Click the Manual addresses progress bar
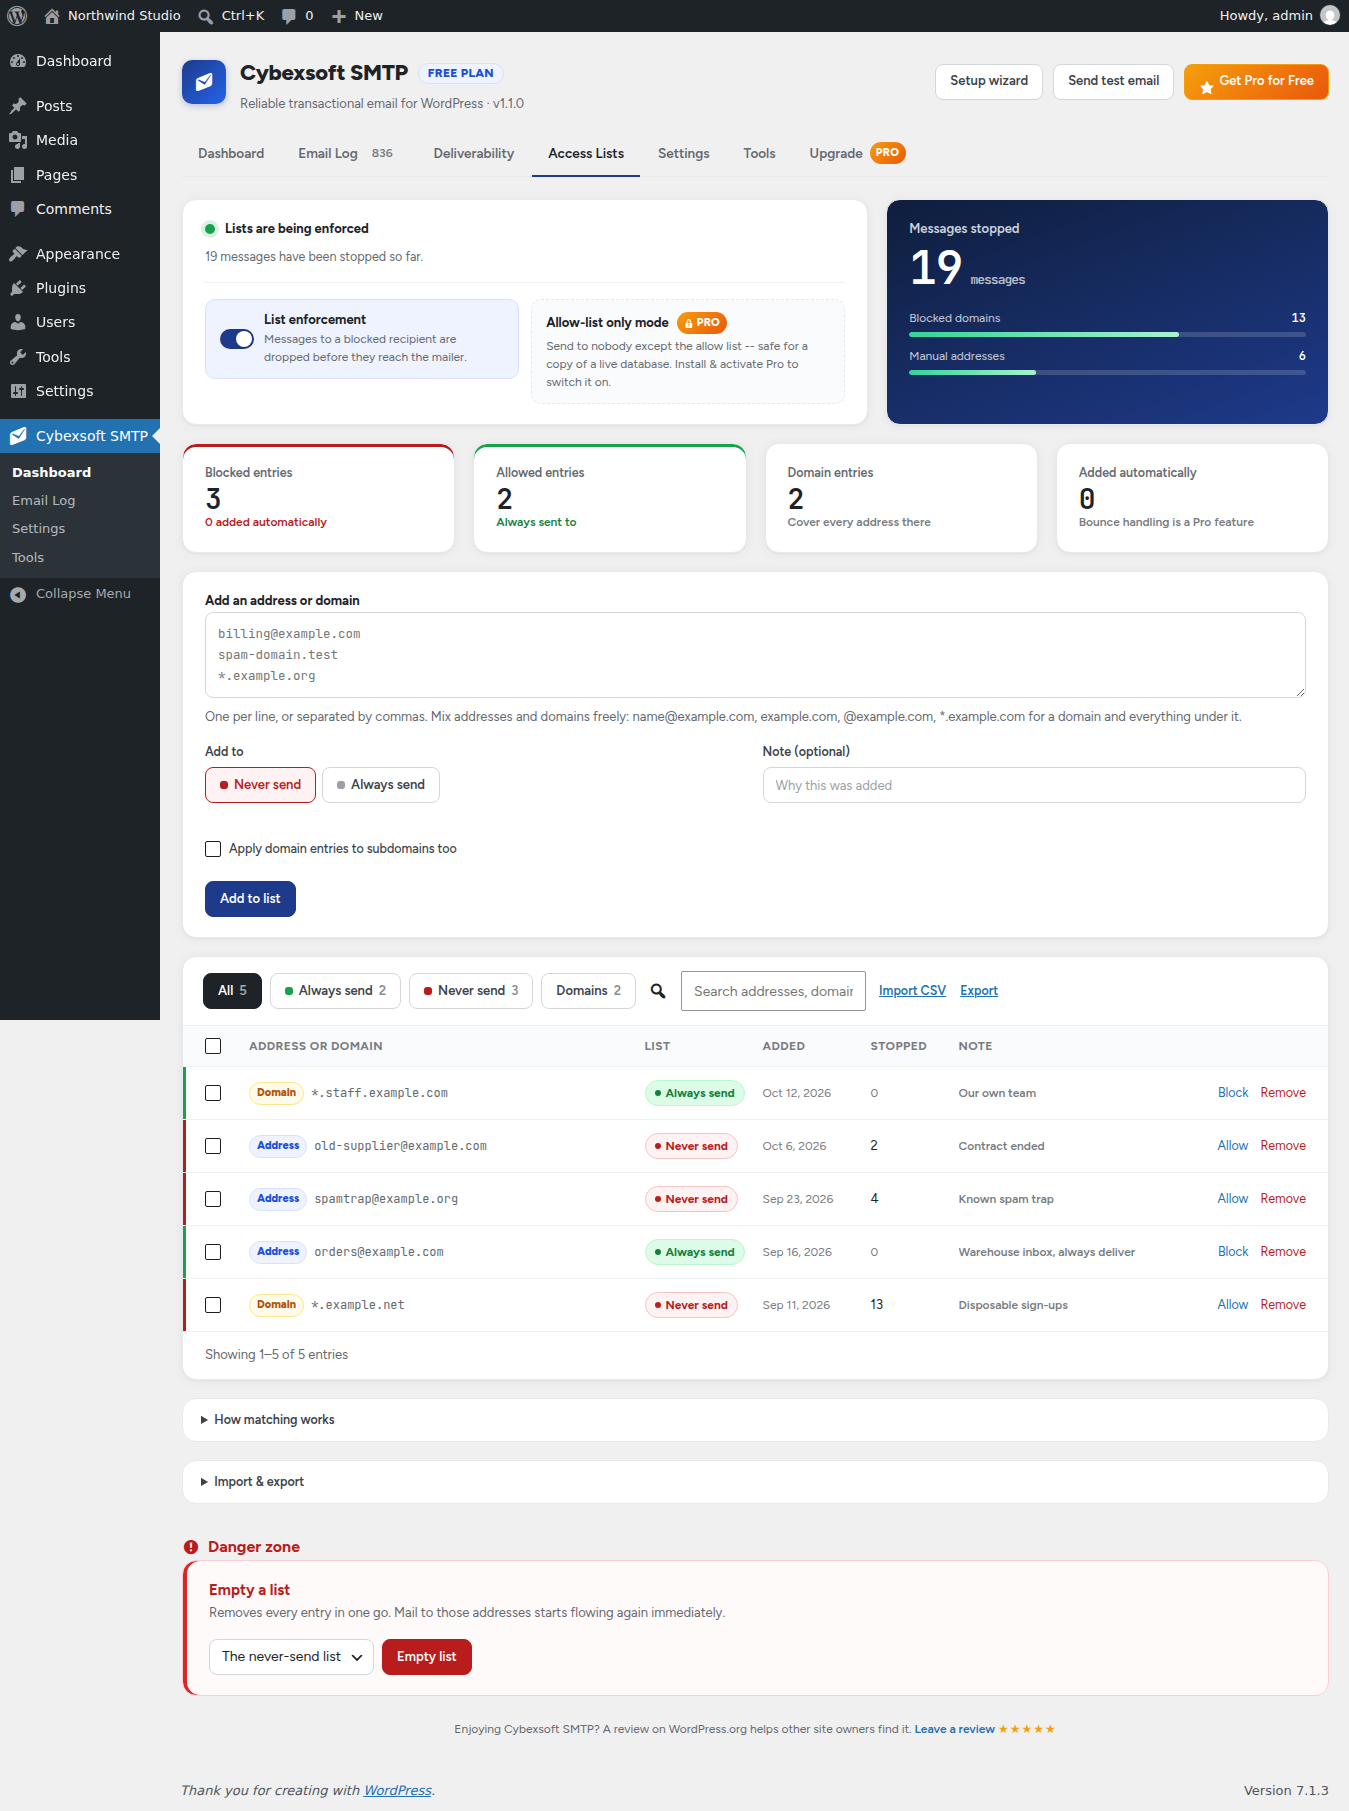 (1107, 372)
